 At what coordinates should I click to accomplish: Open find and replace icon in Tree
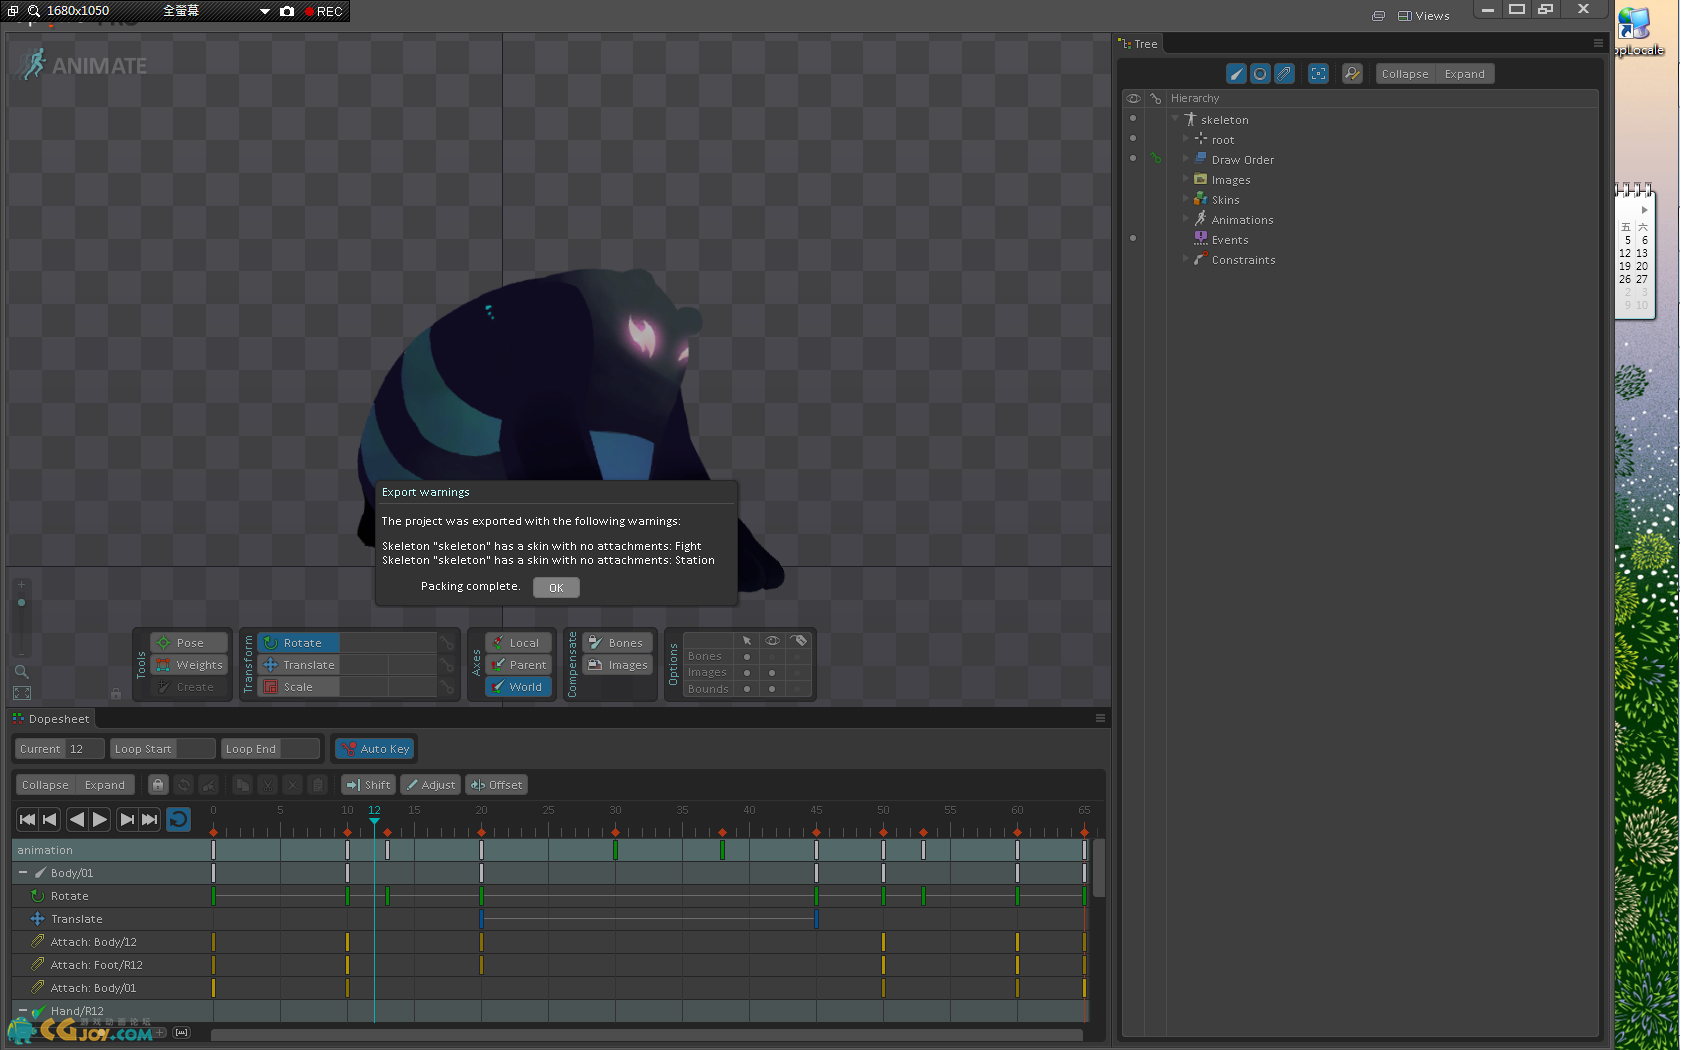click(x=1352, y=74)
